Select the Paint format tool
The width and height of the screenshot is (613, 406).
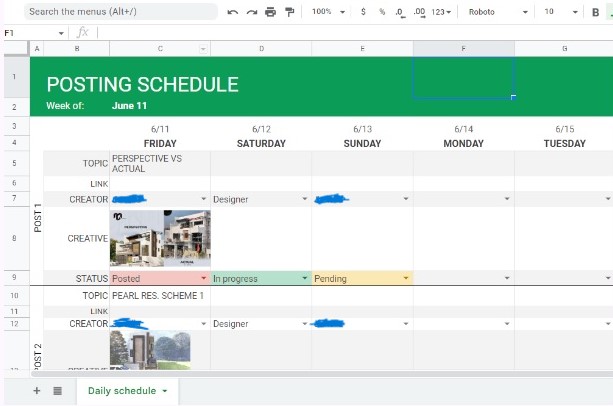289,12
